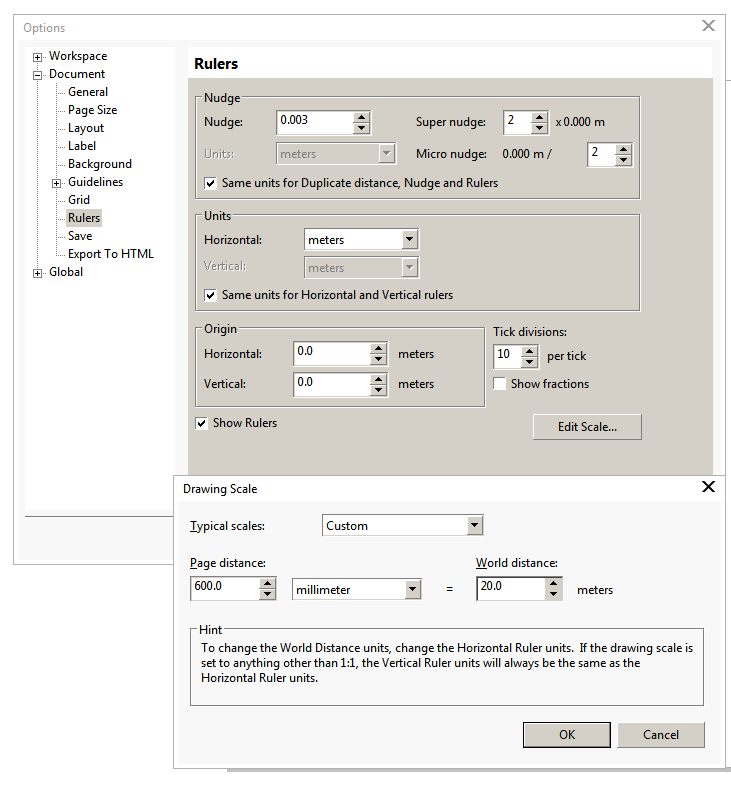Viewport: 731px width, 788px height.
Task: Enable Show fractions checkbox
Action: tap(499, 384)
